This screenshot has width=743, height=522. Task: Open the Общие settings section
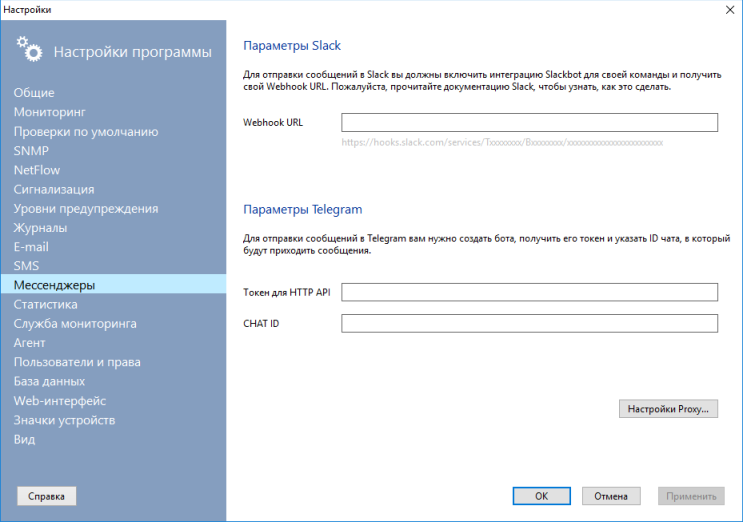pos(34,93)
